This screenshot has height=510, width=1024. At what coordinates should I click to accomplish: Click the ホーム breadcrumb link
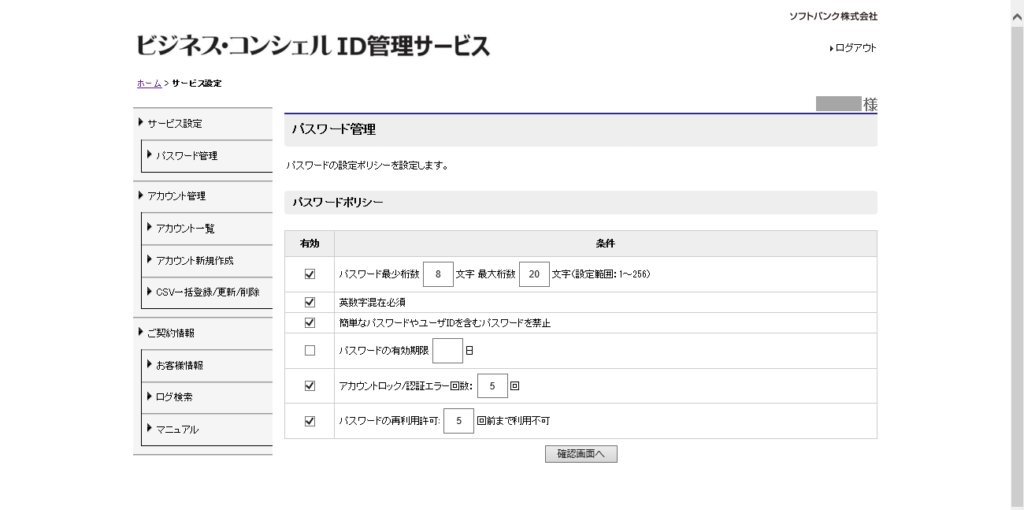[148, 83]
